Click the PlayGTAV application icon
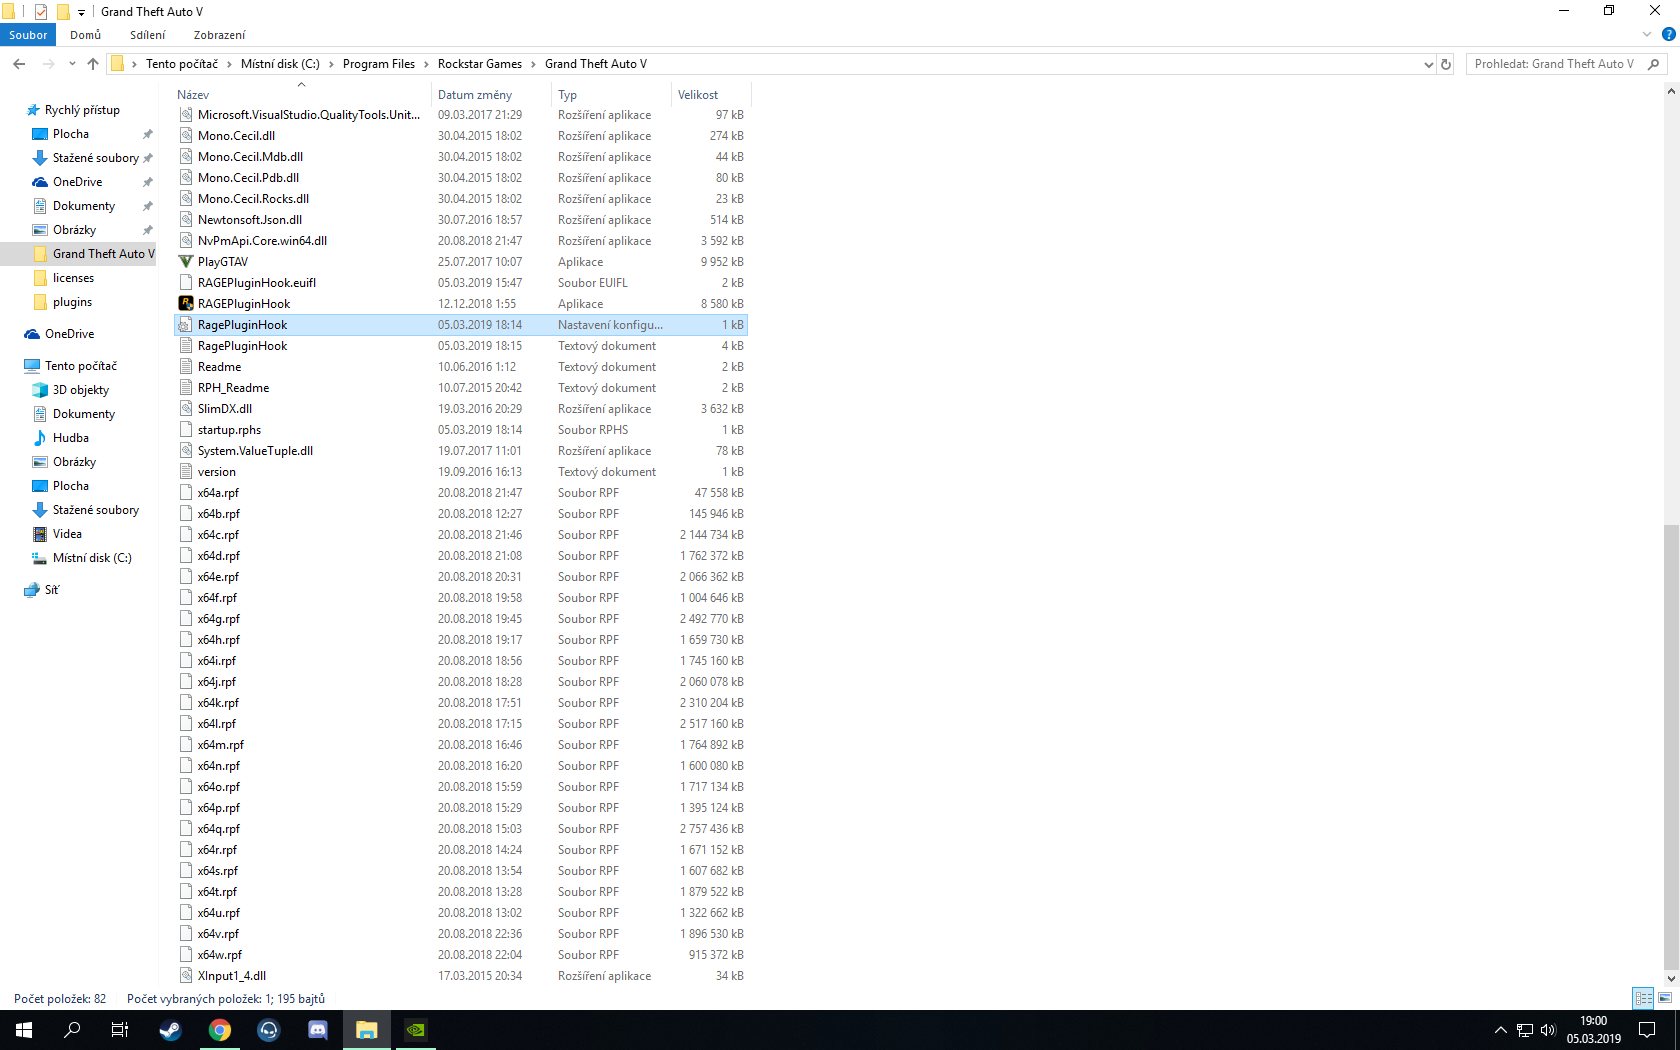The height and width of the screenshot is (1050, 1680). pyautogui.click(x=186, y=262)
